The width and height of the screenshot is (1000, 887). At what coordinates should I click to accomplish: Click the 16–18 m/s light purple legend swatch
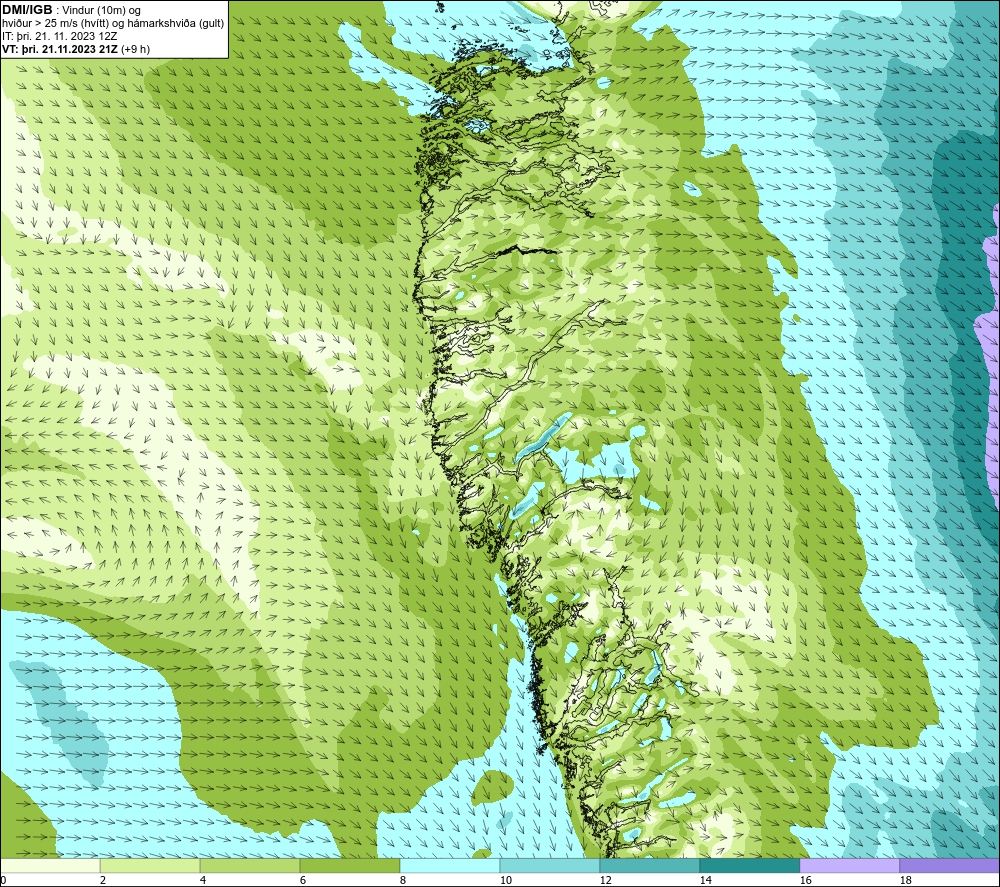(849, 865)
